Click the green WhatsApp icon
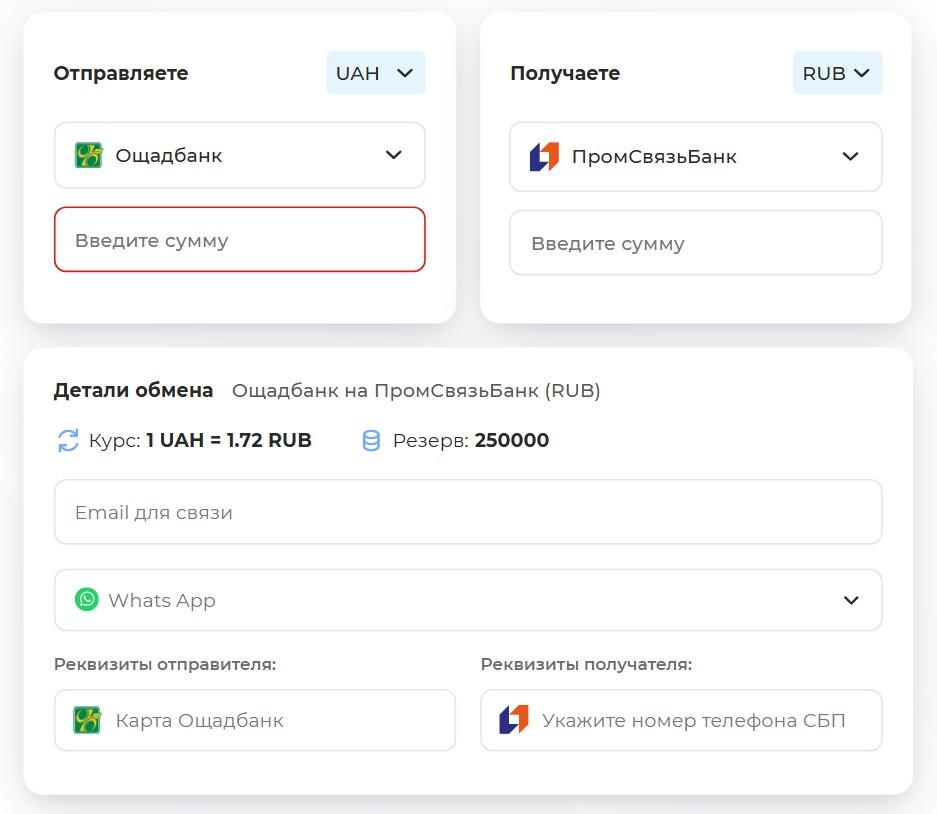Viewport: 937px width, 814px height. [x=87, y=600]
